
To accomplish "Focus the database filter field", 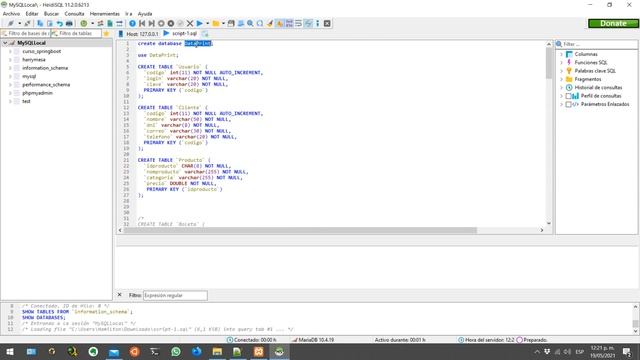I will [25, 33].
